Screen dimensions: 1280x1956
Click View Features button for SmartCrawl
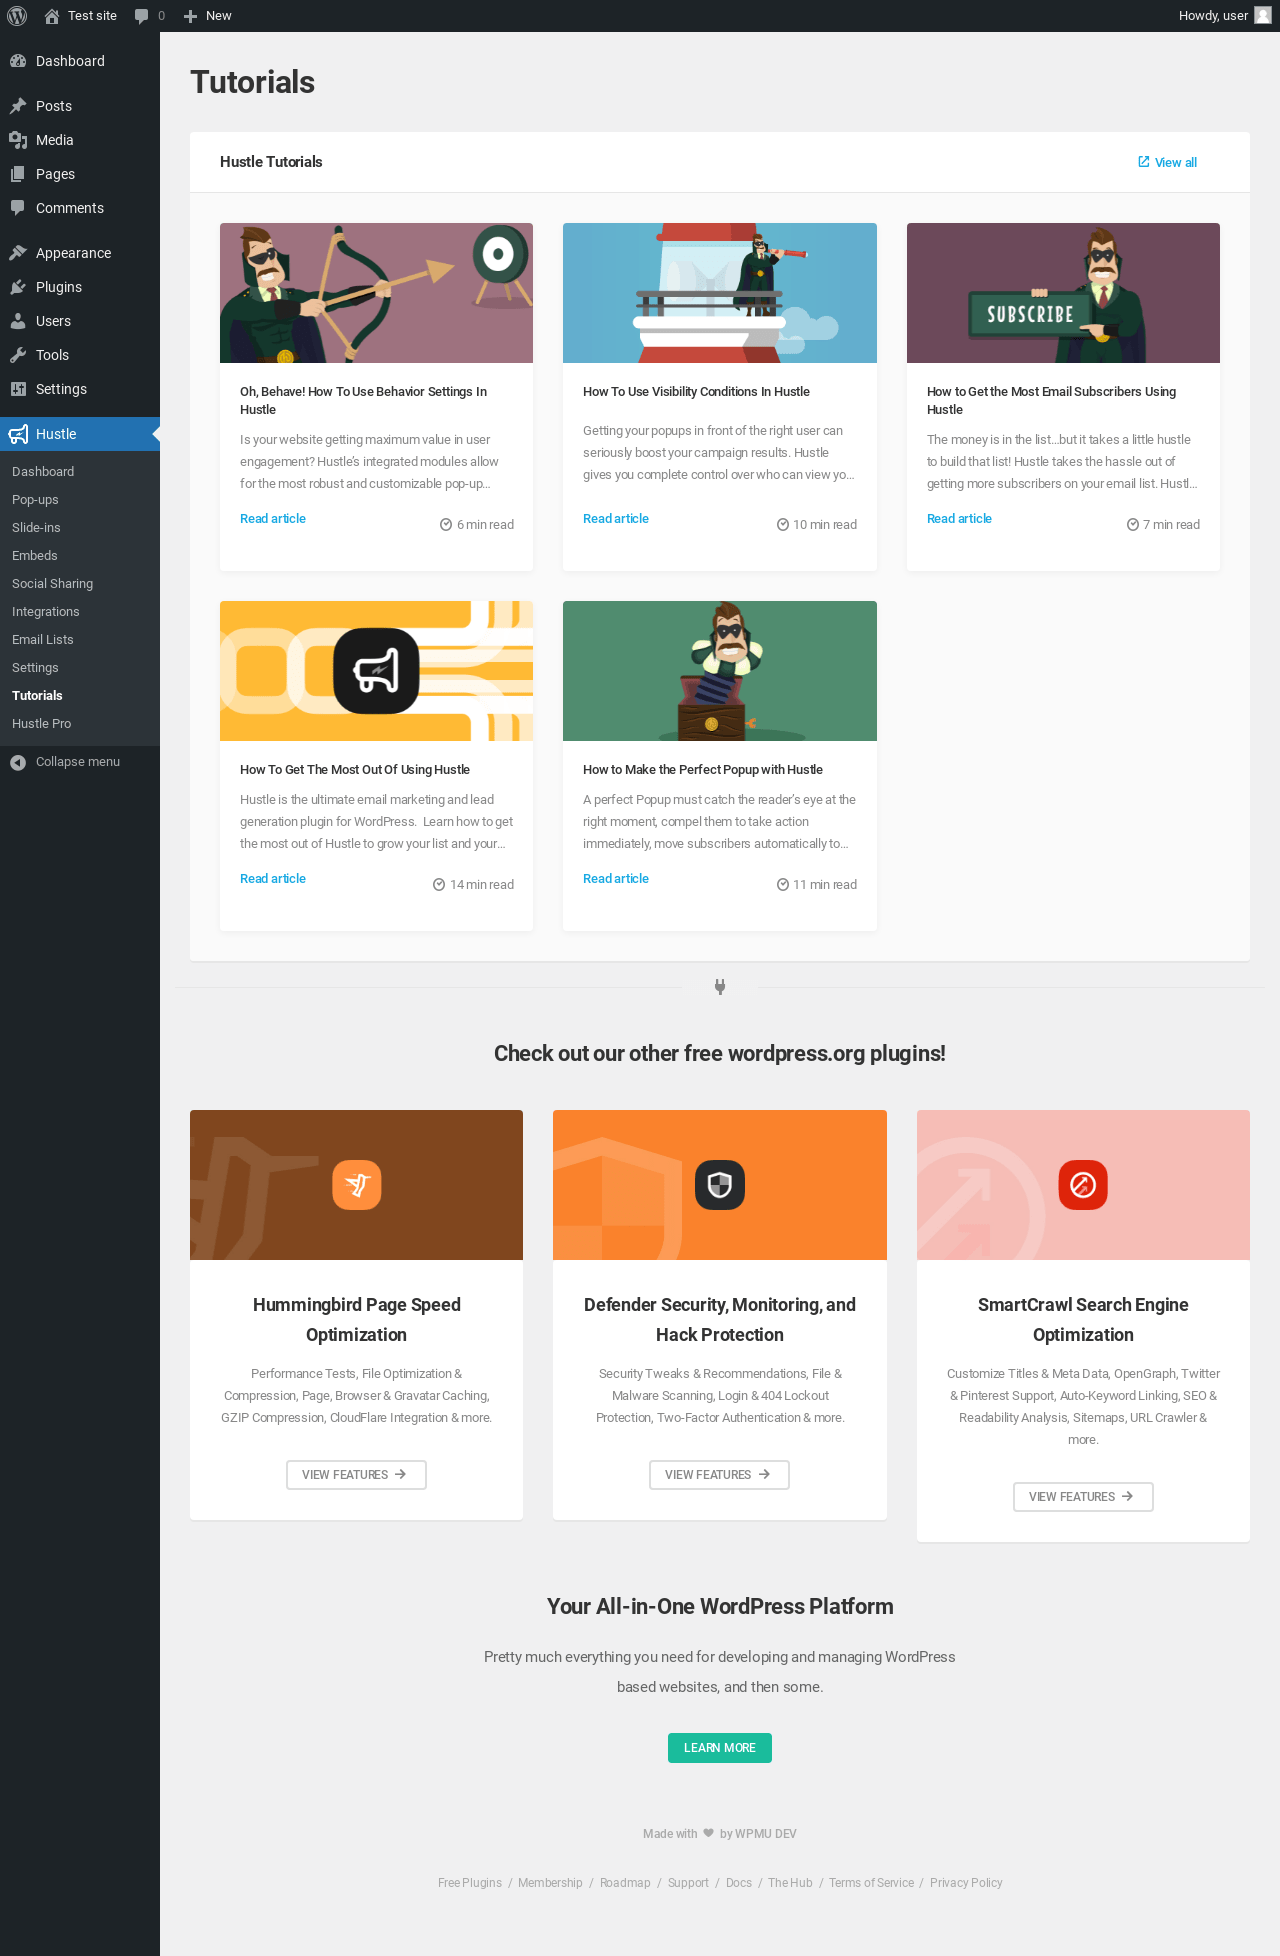pyautogui.click(x=1083, y=1497)
